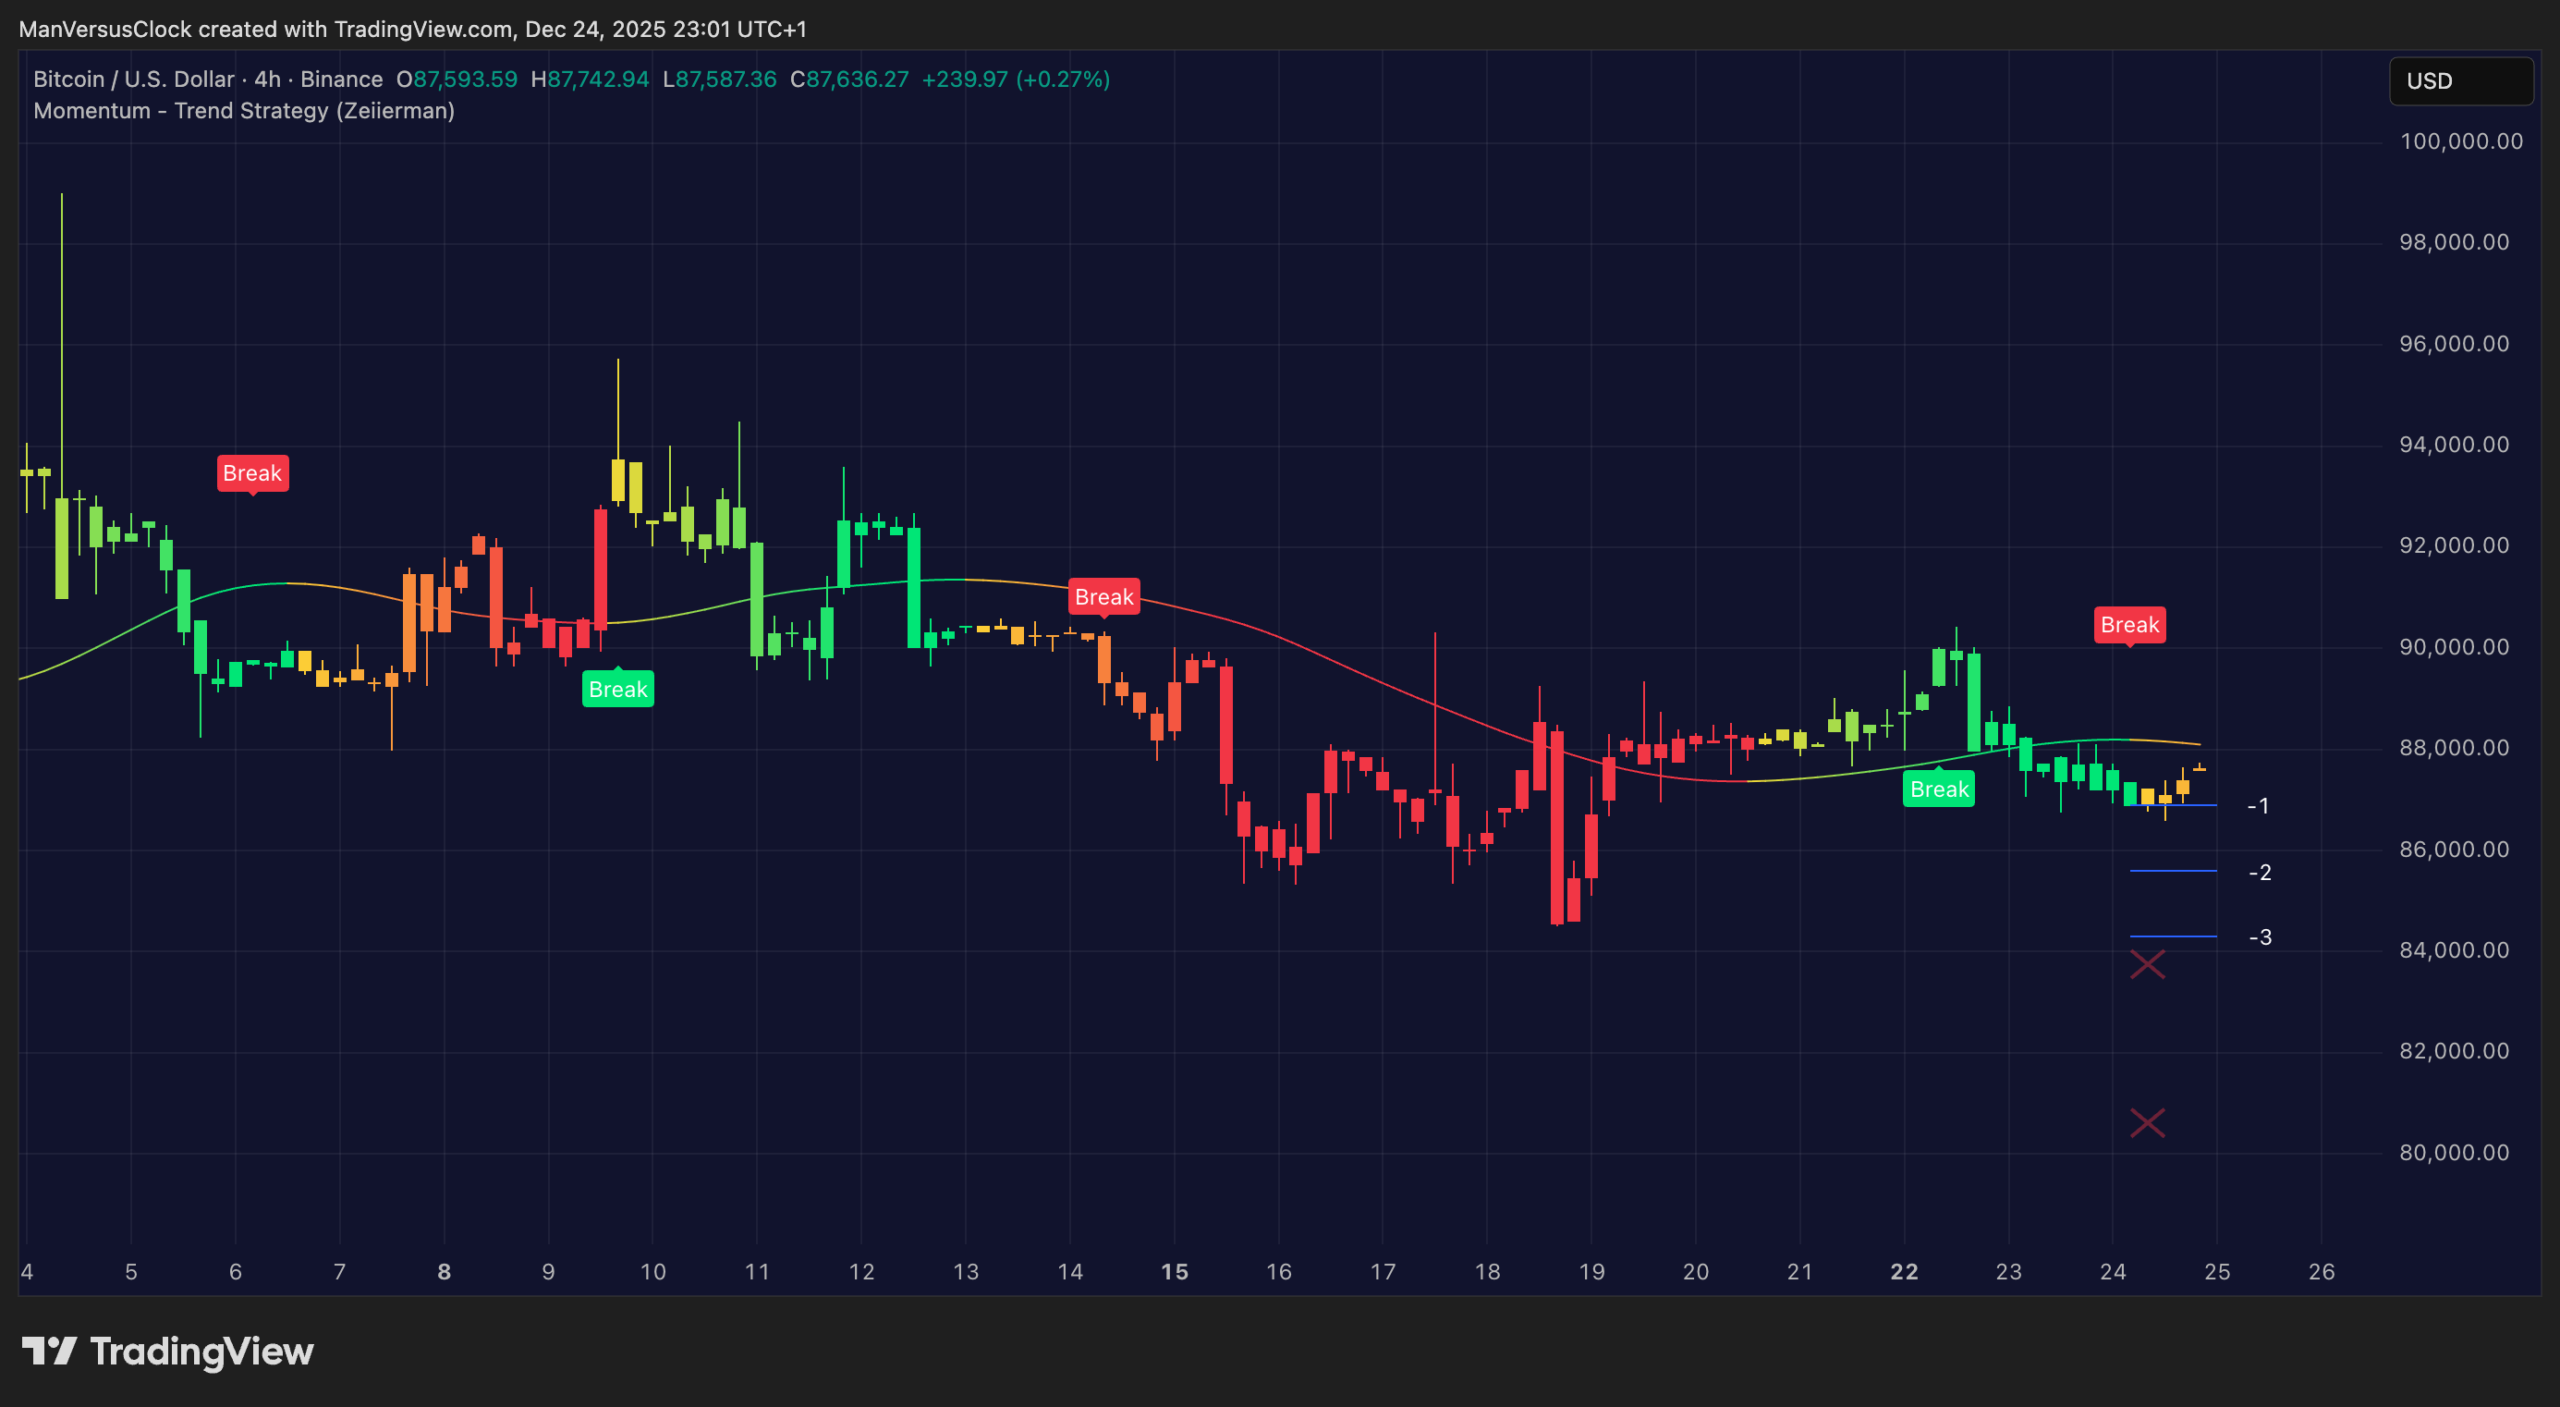Open the Binance exchange selector
This screenshot has width=2560, height=1407.
coord(341,79)
